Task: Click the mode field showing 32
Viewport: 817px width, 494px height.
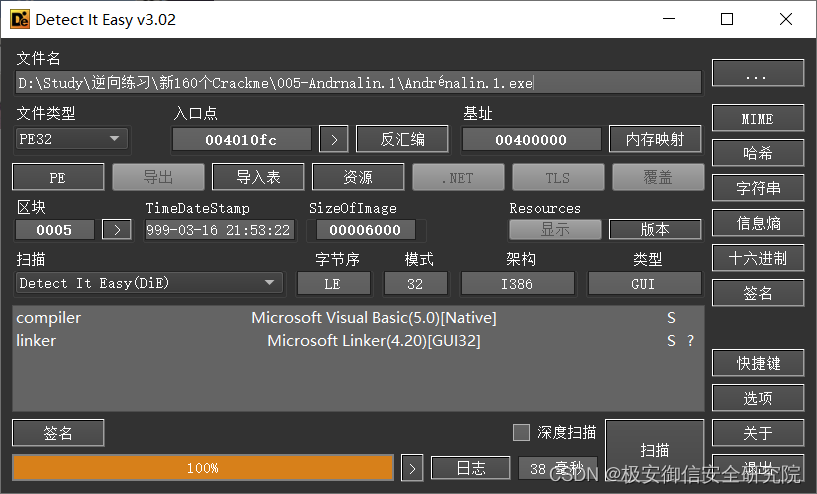Action: tap(415, 283)
